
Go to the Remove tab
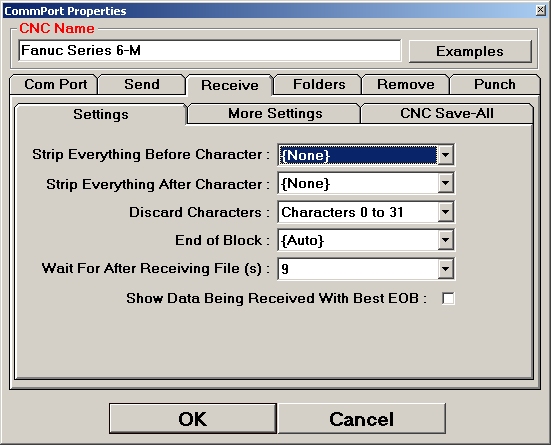tap(406, 85)
